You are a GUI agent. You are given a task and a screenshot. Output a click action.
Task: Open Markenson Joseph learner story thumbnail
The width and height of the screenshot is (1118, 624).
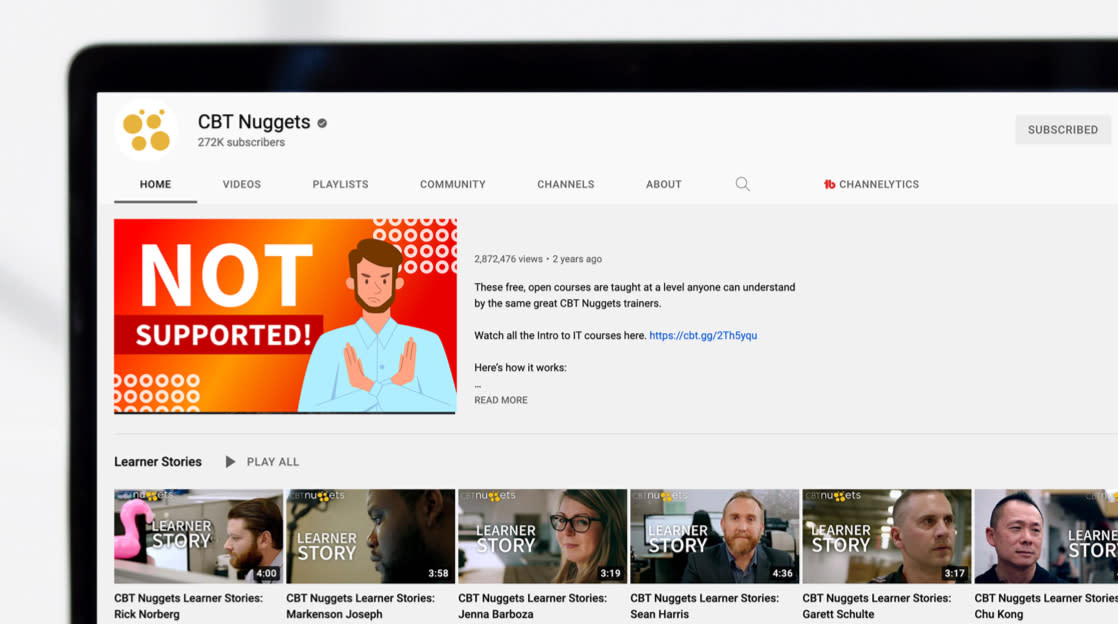370,536
